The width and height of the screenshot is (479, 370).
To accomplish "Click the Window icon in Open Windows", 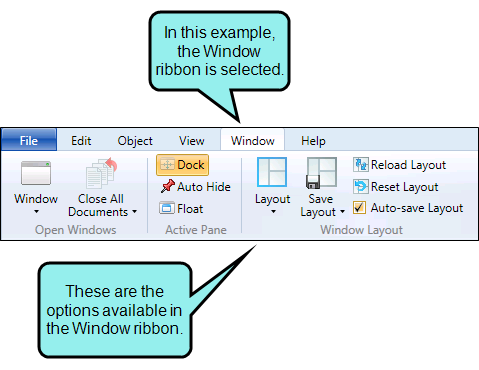I will pos(36,173).
